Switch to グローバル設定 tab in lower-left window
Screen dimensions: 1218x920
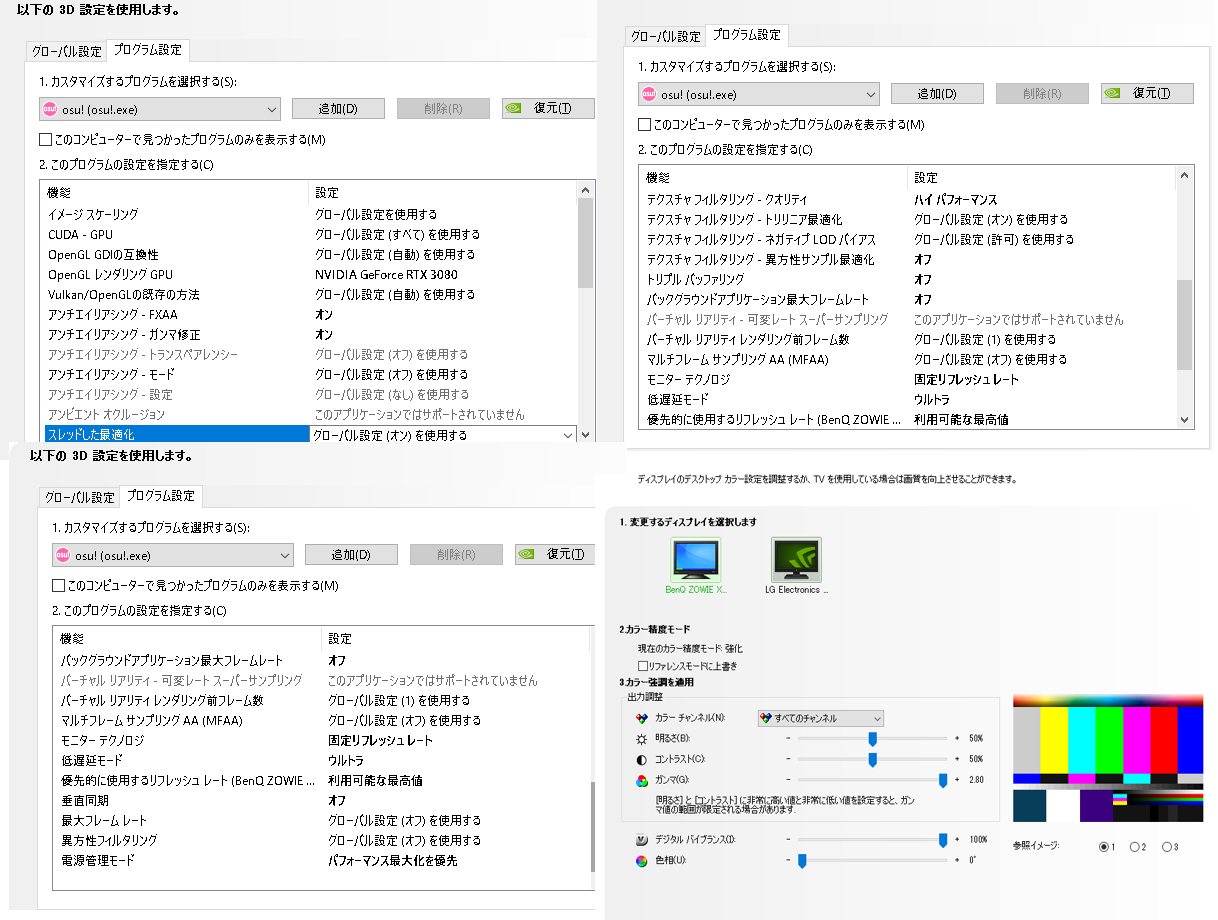(x=80, y=497)
